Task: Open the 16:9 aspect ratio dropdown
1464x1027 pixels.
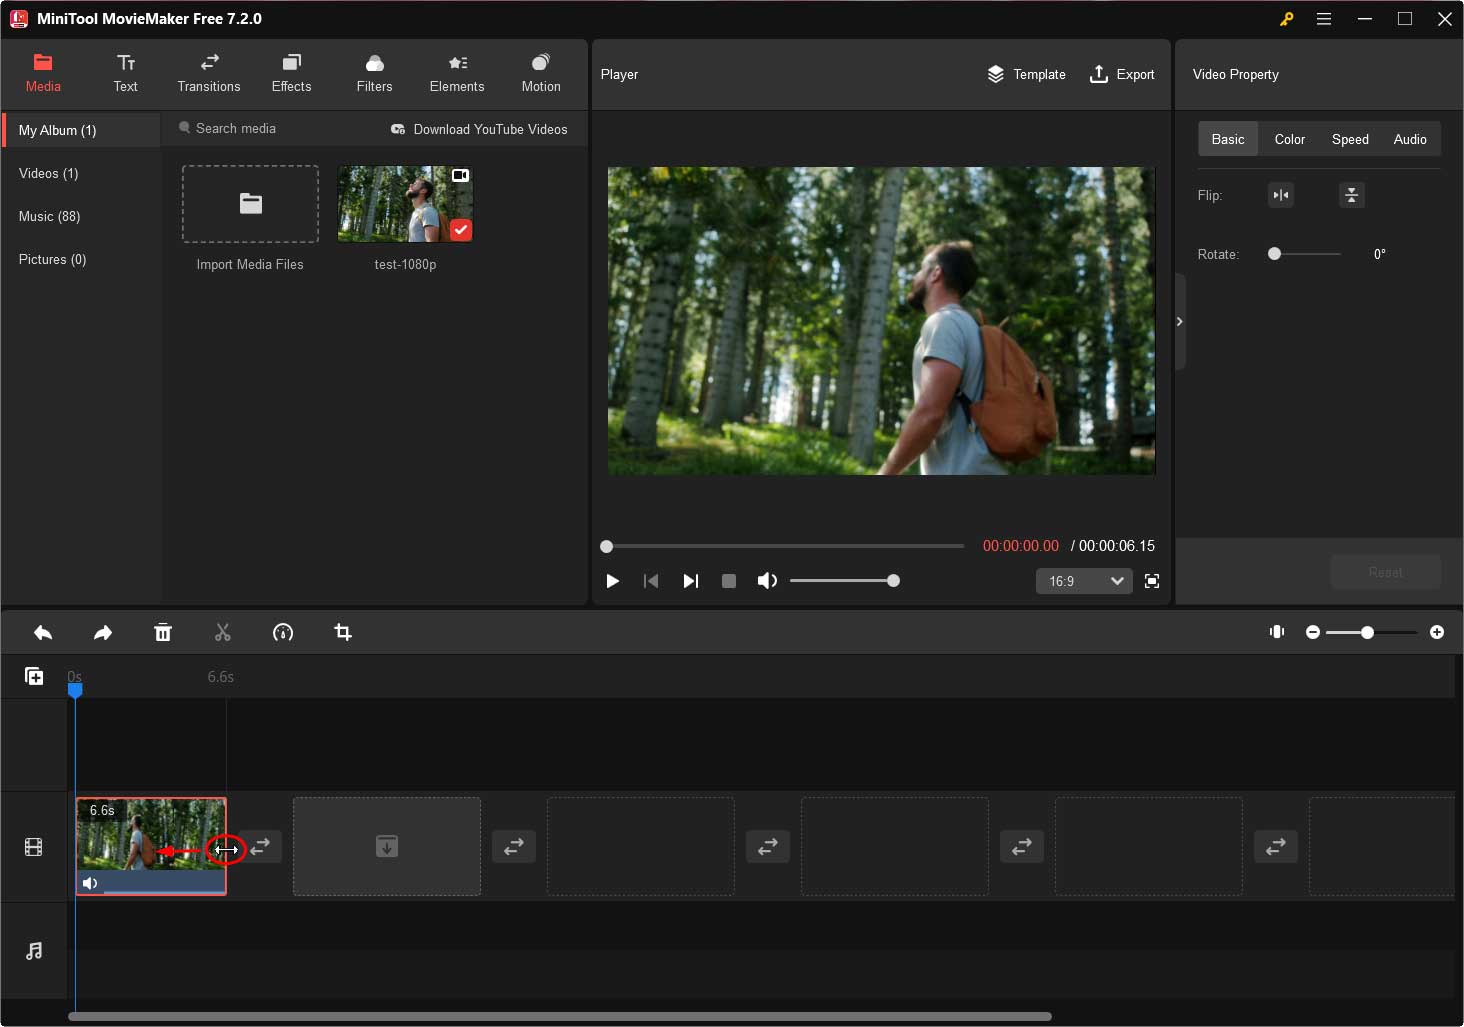Action: (x=1084, y=581)
